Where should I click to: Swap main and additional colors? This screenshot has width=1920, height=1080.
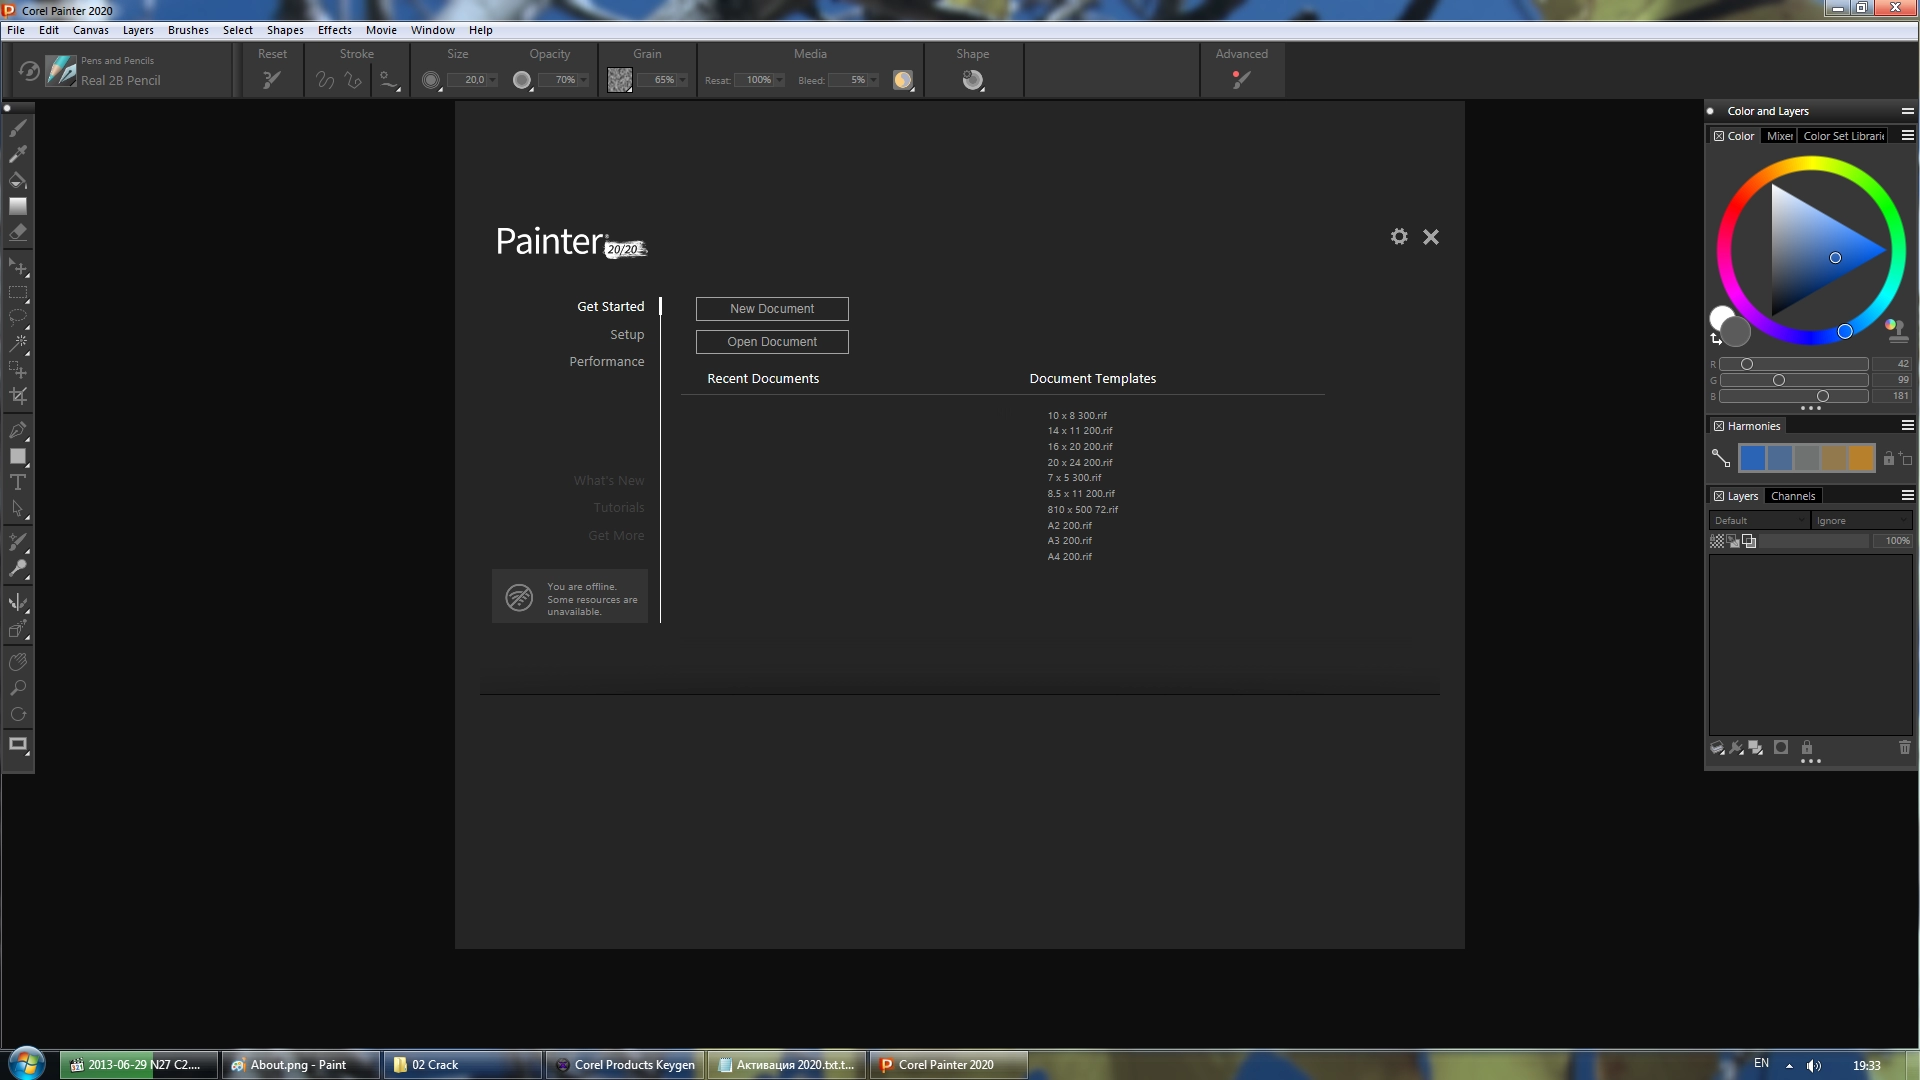point(1716,340)
